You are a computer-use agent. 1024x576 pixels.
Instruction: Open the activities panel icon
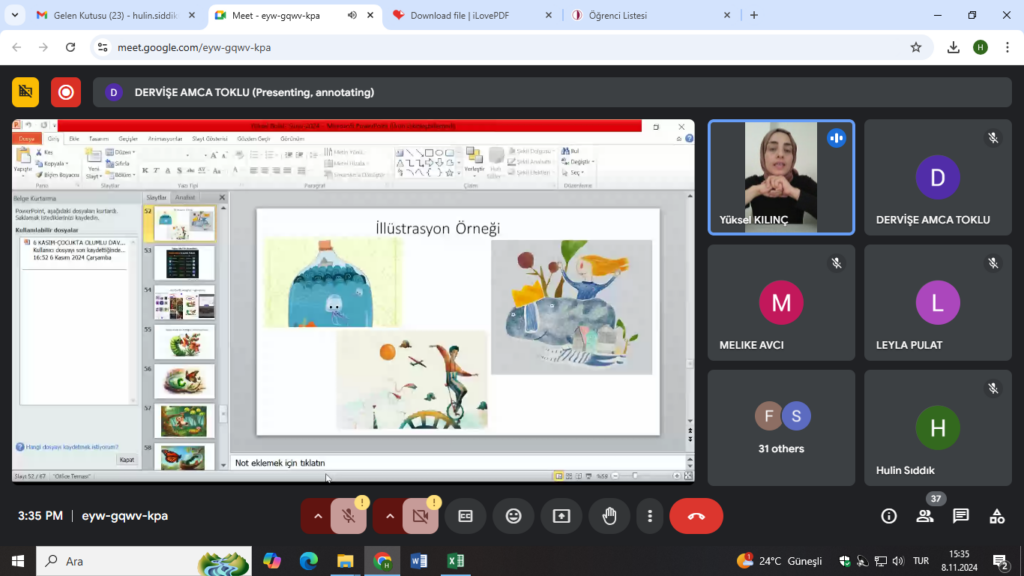996,516
